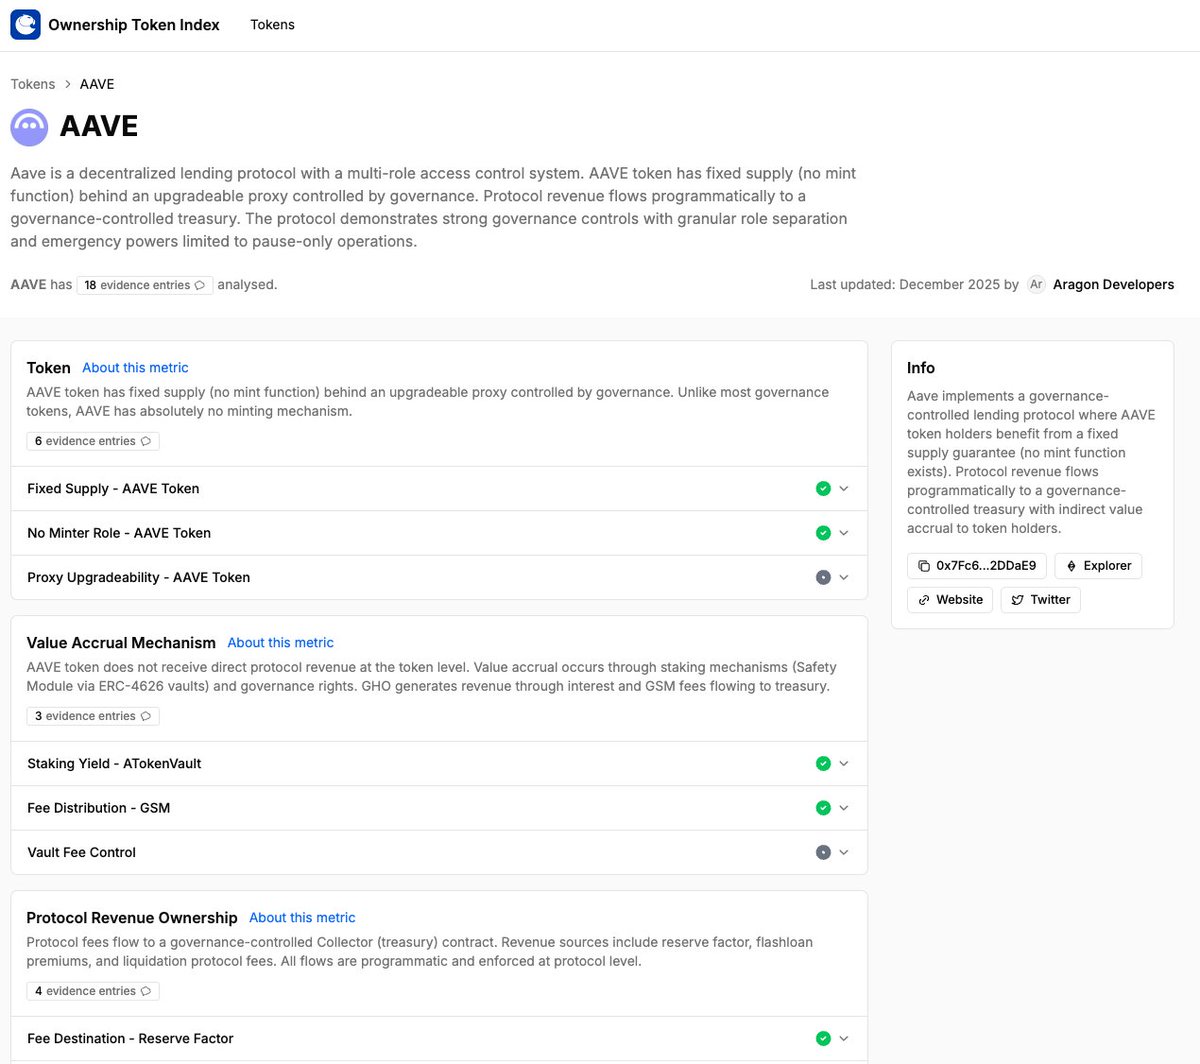Viewport: 1200px width, 1064px height.
Task: Click the large AAVE page title
Action: click(99, 127)
